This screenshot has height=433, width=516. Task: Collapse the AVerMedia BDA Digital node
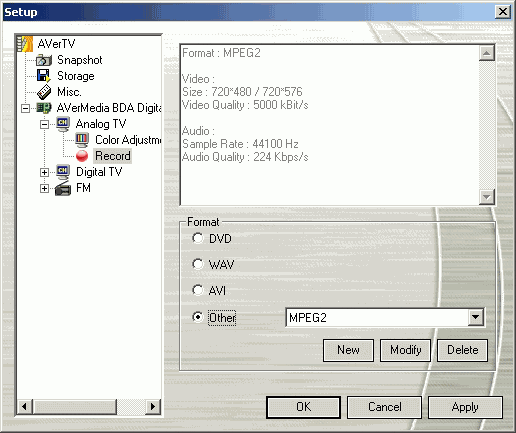25,108
